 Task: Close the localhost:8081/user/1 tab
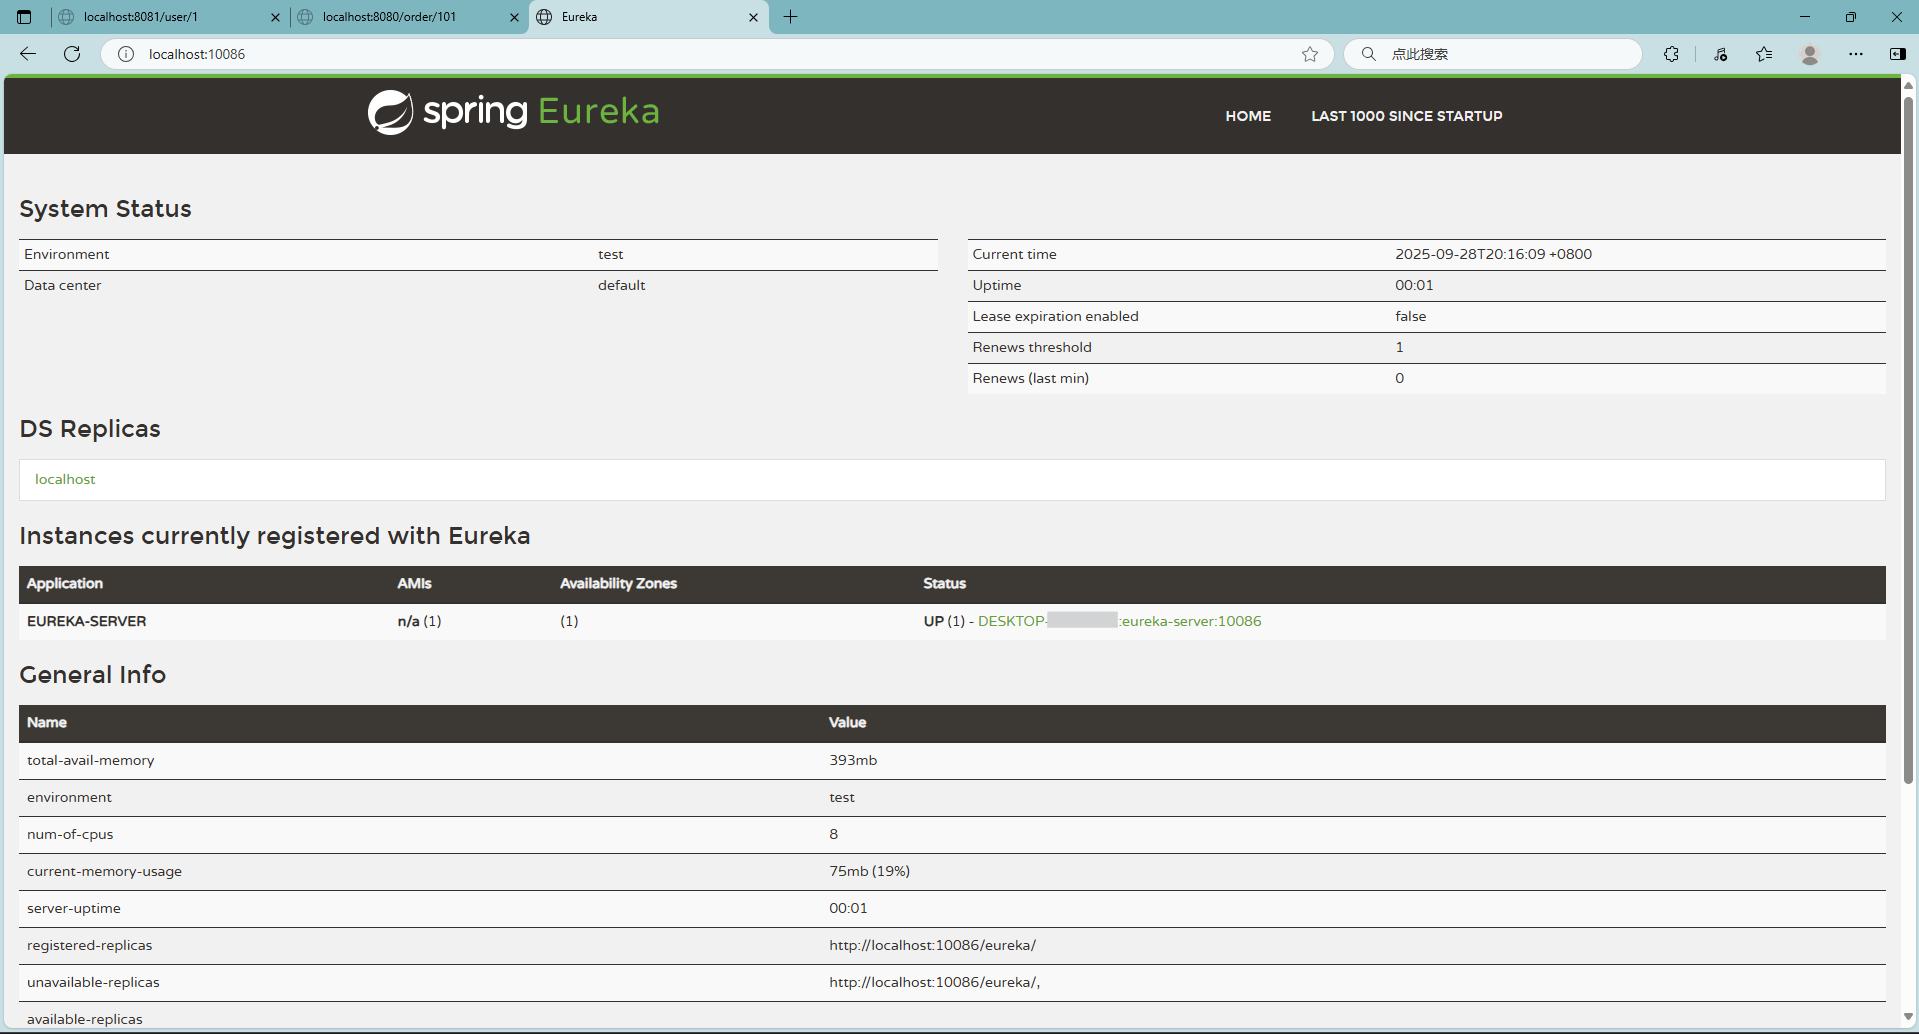coord(275,17)
